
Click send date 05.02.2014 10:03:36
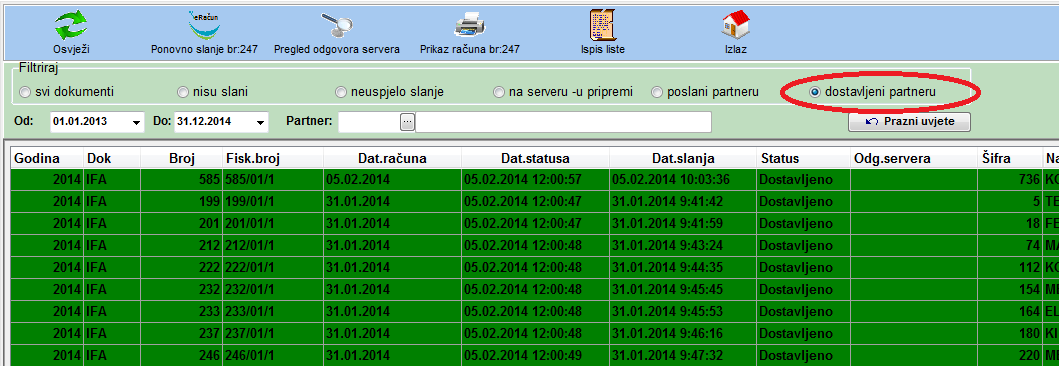(x=683, y=180)
